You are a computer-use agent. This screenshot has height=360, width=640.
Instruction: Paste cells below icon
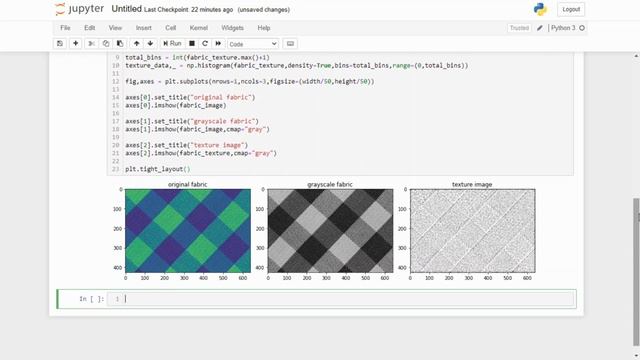click(120, 44)
